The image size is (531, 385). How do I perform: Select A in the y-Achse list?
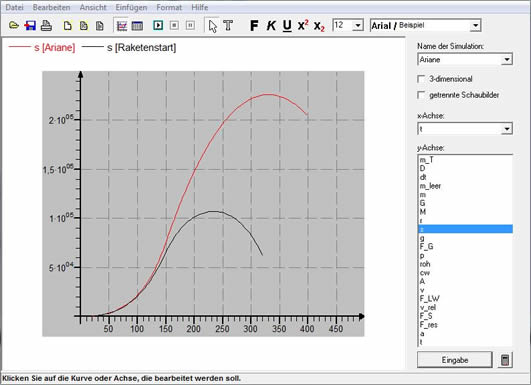tap(465, 281)
